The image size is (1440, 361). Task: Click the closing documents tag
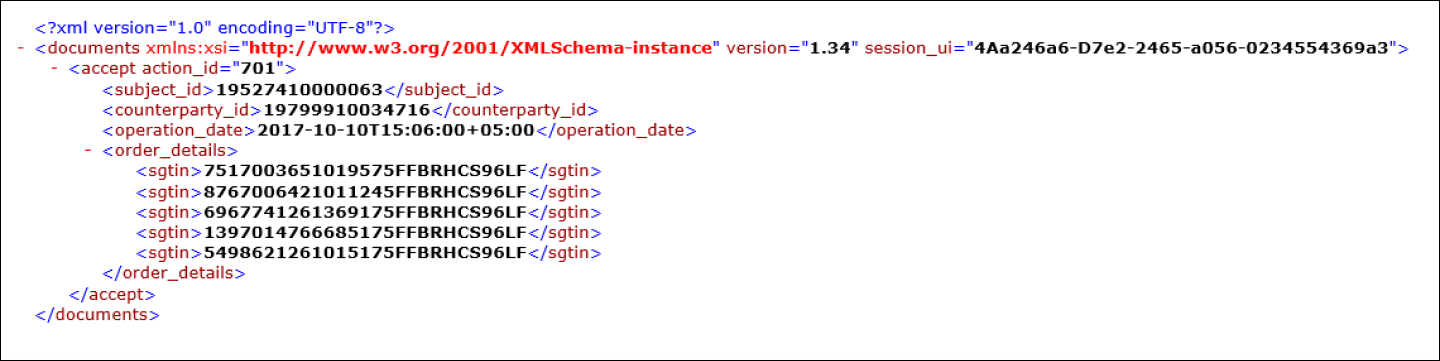pos(97,314)
